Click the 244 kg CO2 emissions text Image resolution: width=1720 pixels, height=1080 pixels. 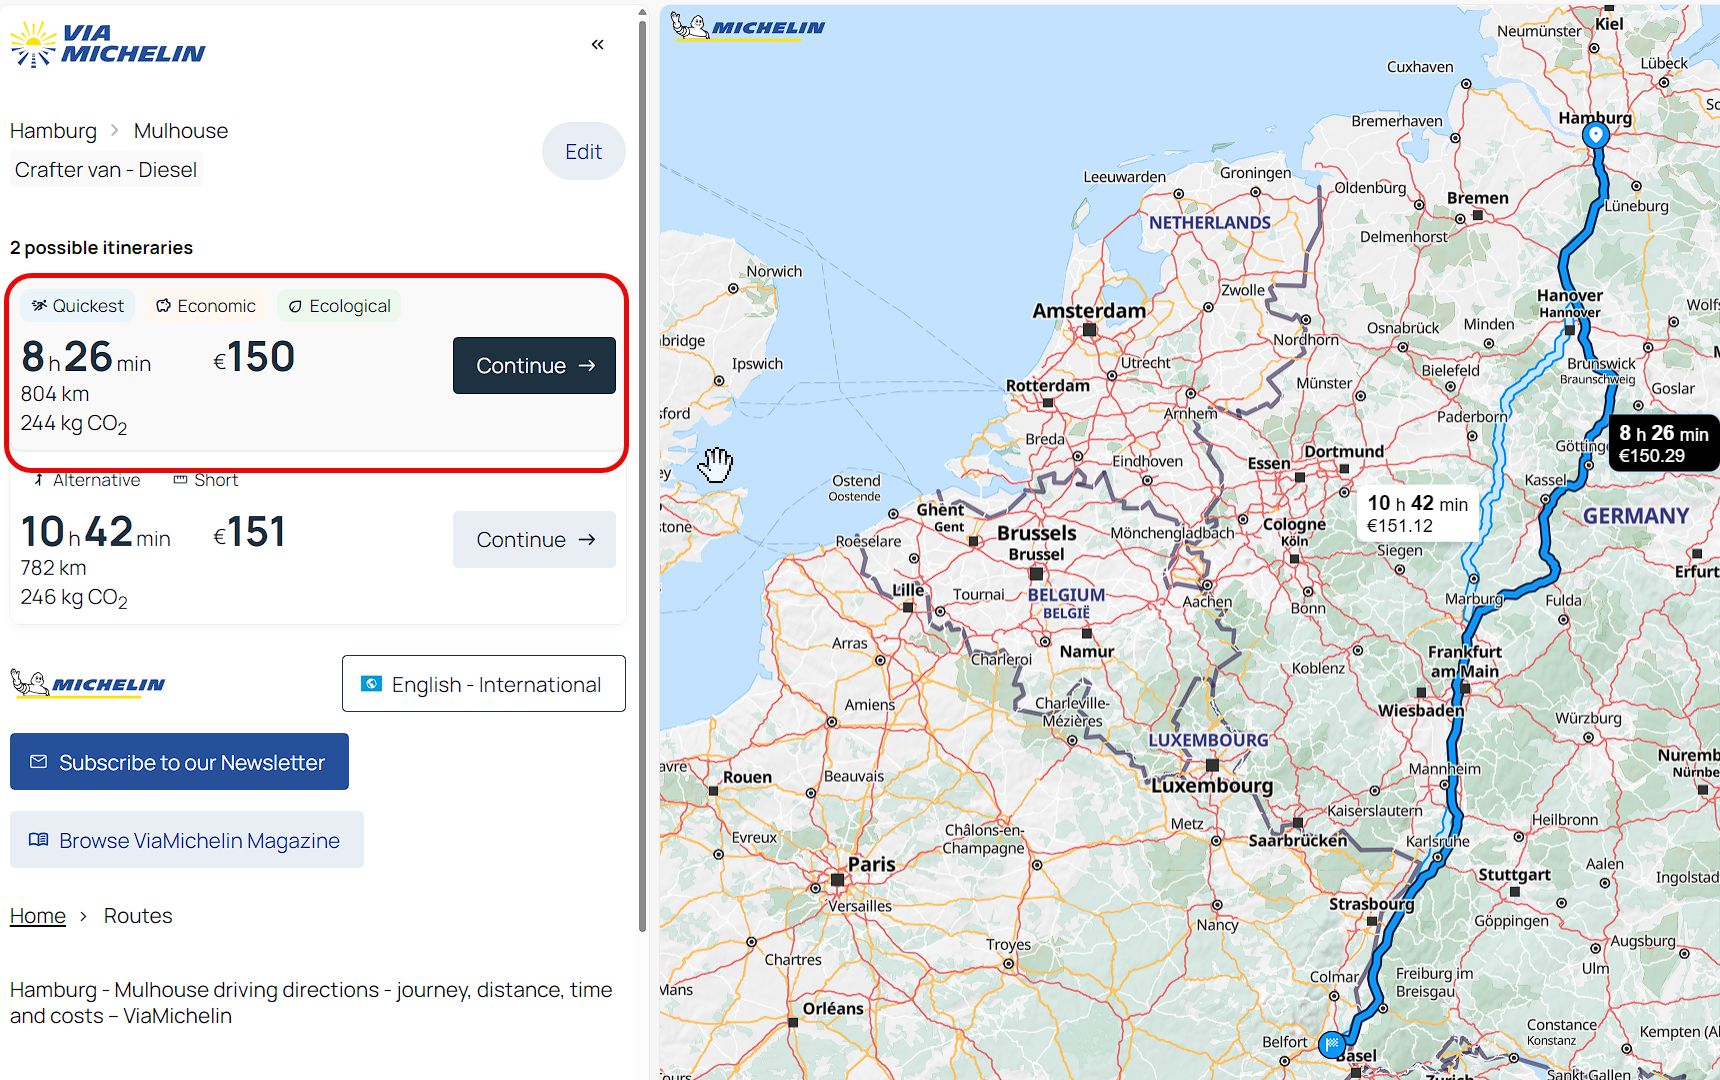(74, 424)
